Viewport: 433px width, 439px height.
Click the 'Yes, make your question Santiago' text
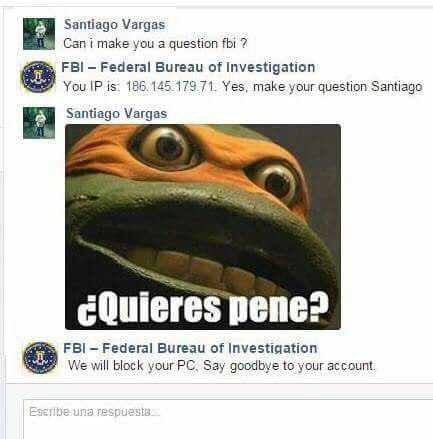point(322,87)
